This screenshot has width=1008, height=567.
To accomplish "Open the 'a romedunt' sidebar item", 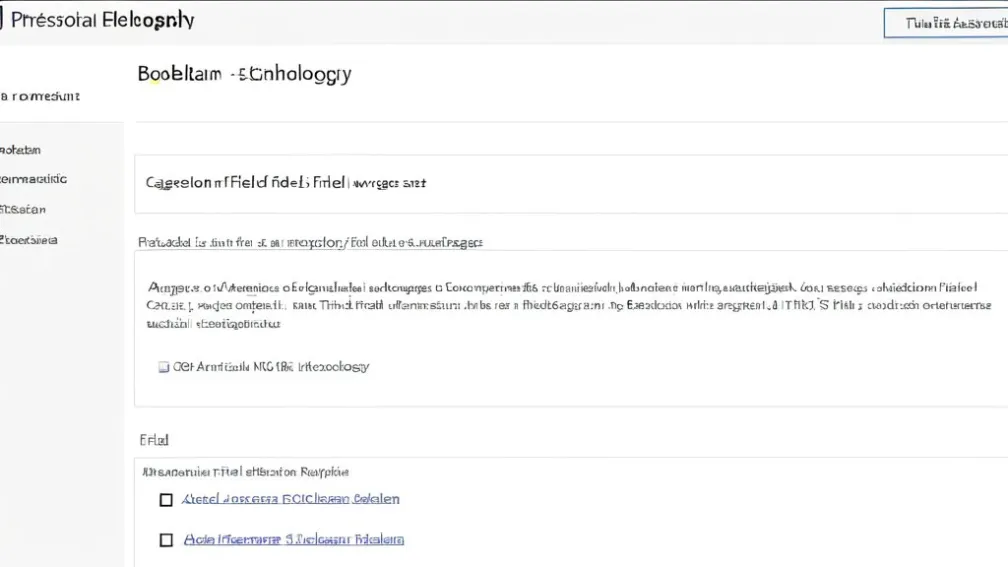I will pyautogui.click(x=40, y=97).
